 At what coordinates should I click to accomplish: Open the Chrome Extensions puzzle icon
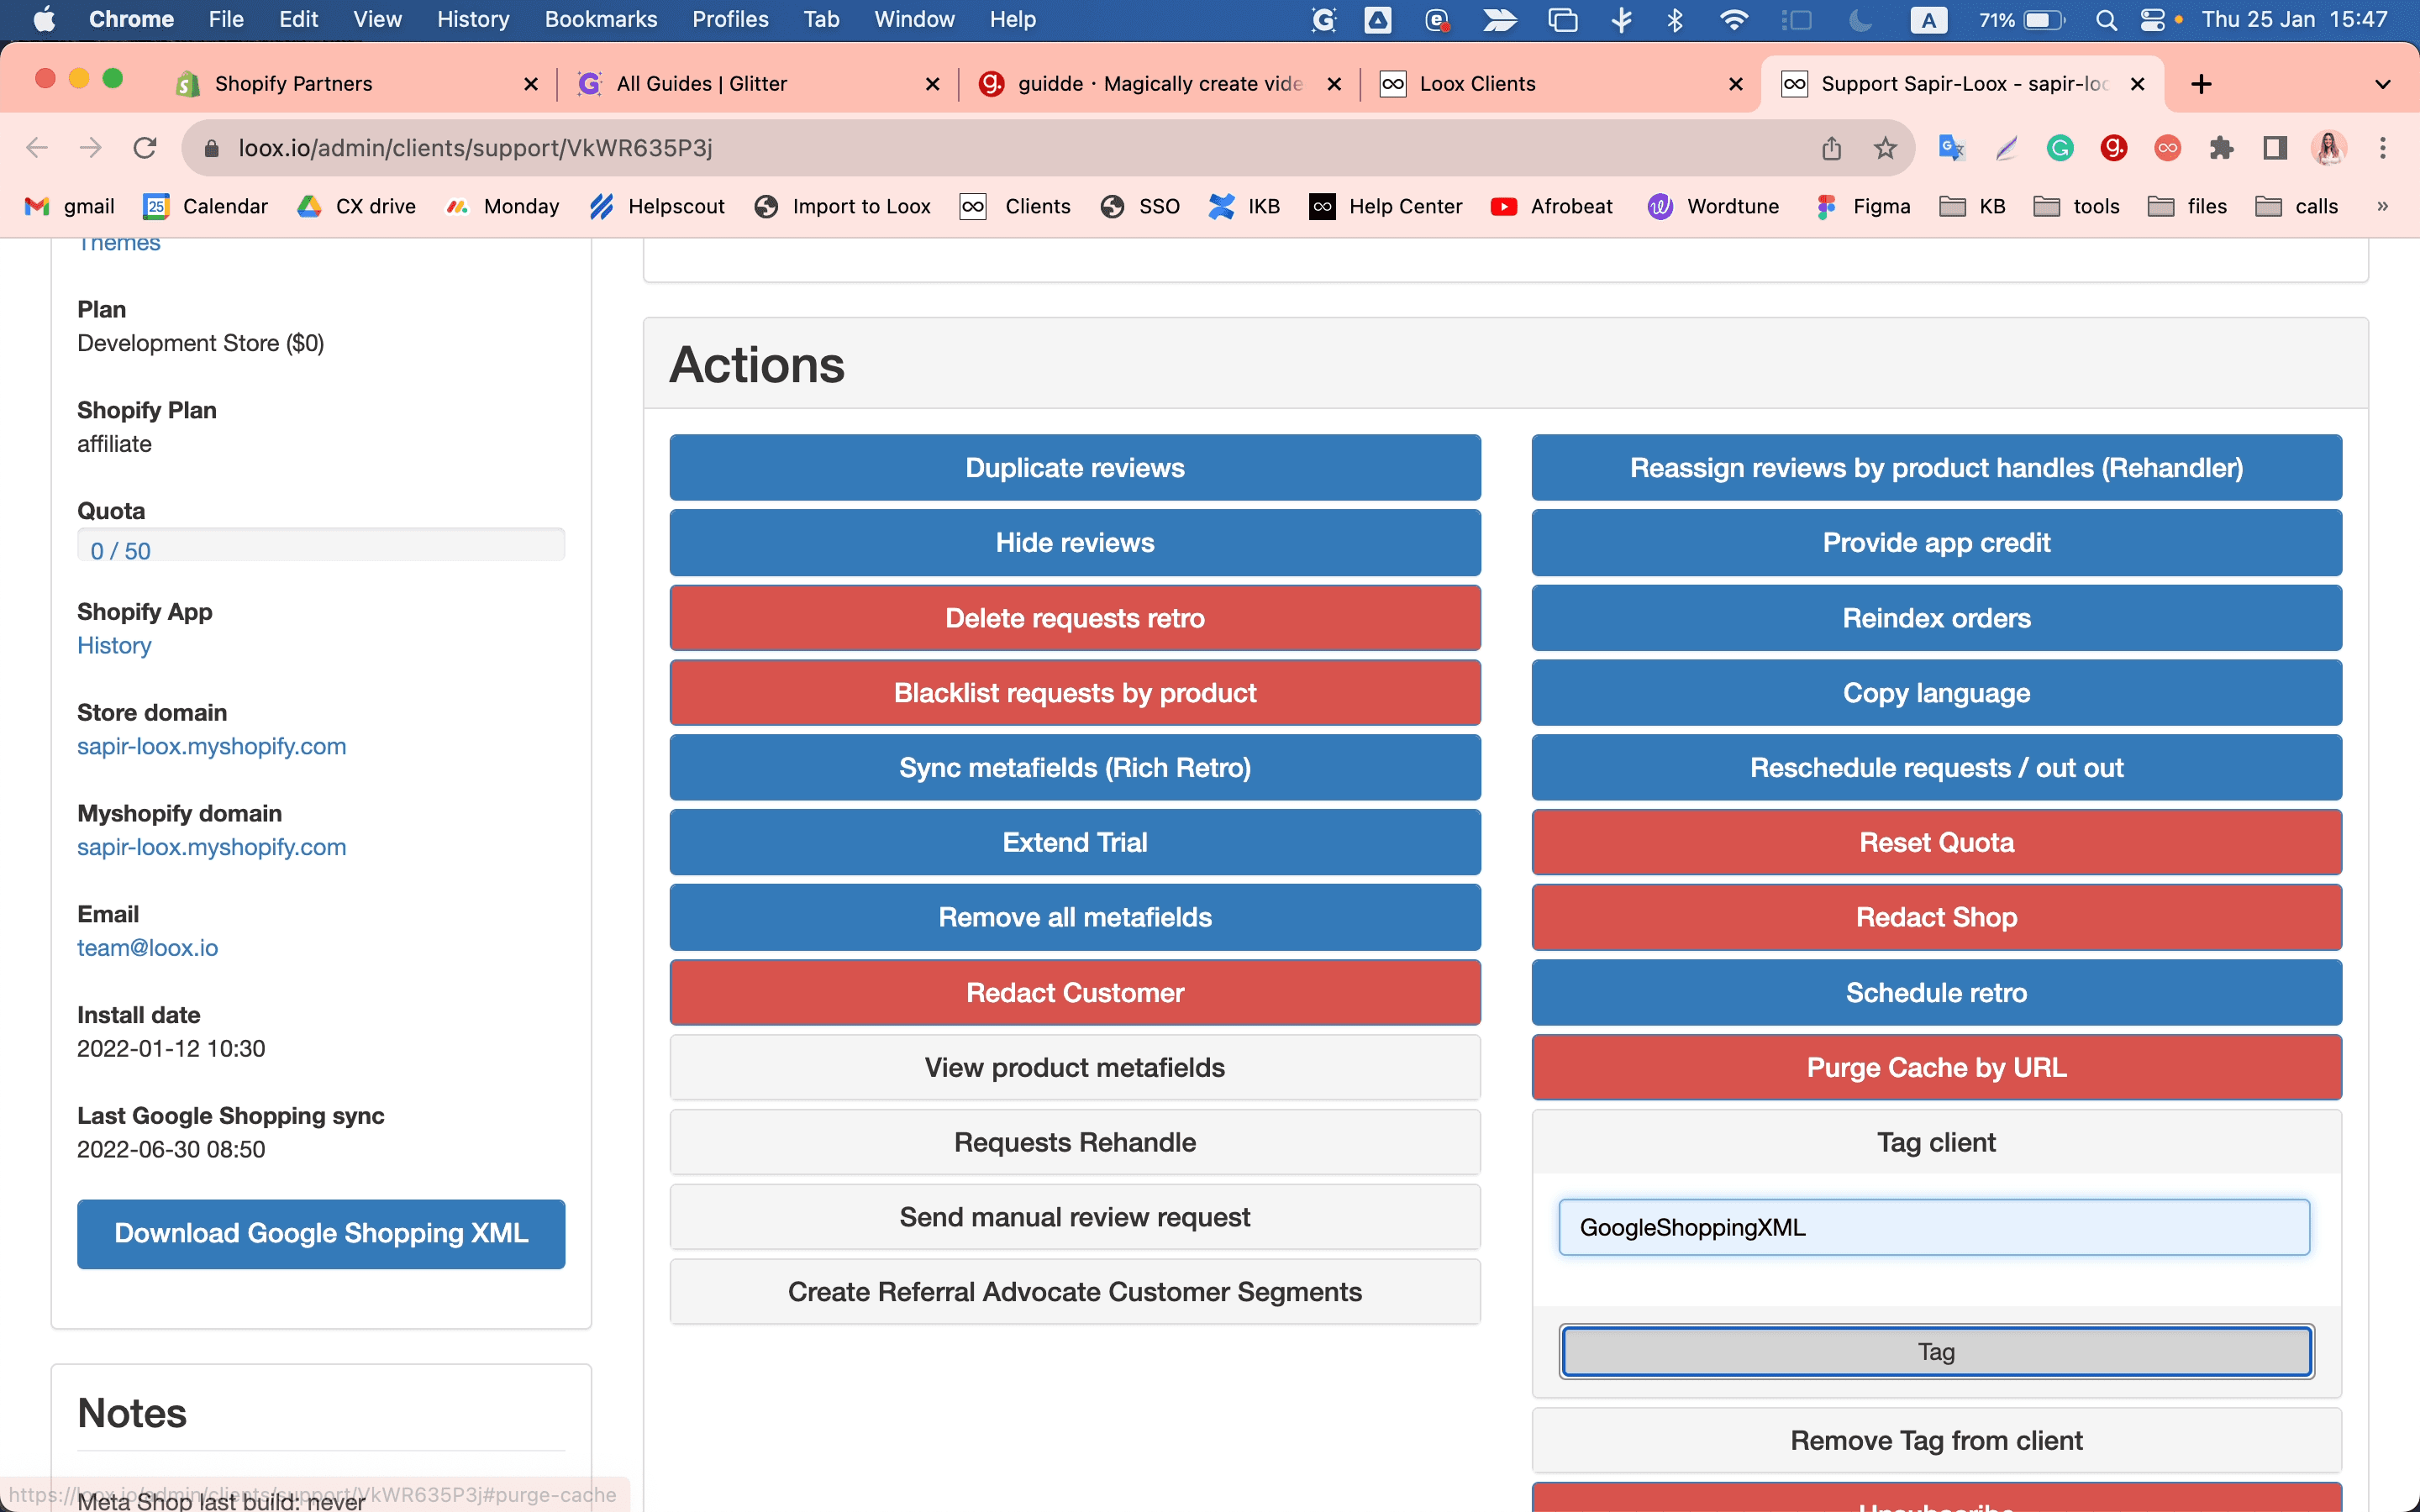tap(2221, 148)
